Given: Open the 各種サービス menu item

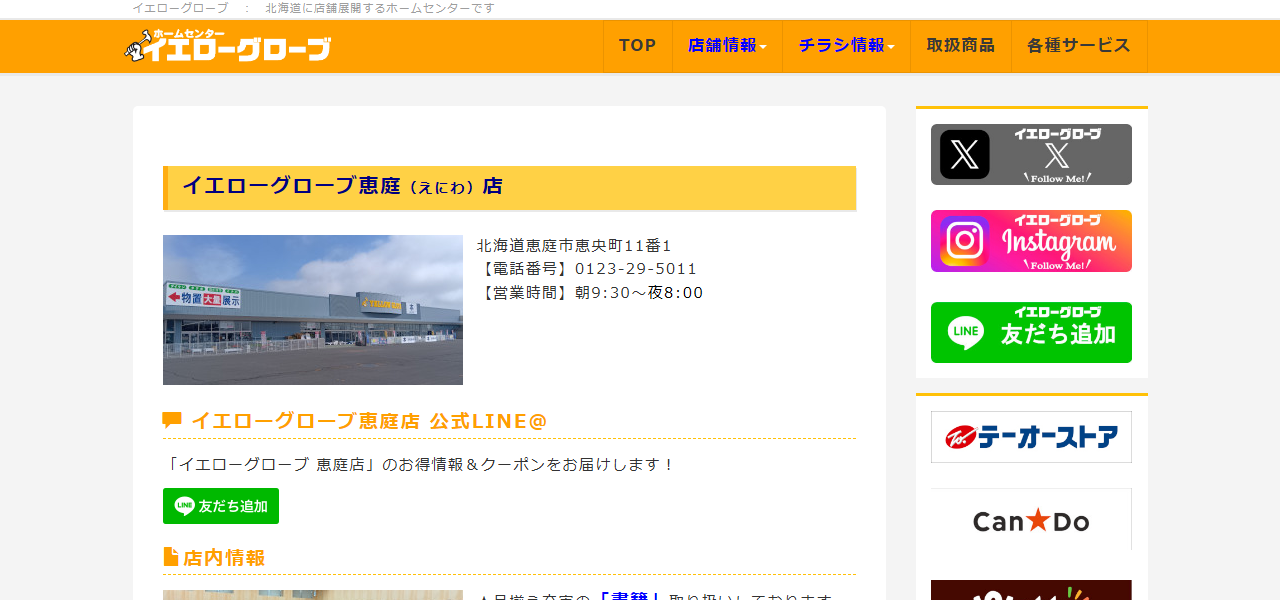Looking at the screenshot, I should click(1079, 46).
